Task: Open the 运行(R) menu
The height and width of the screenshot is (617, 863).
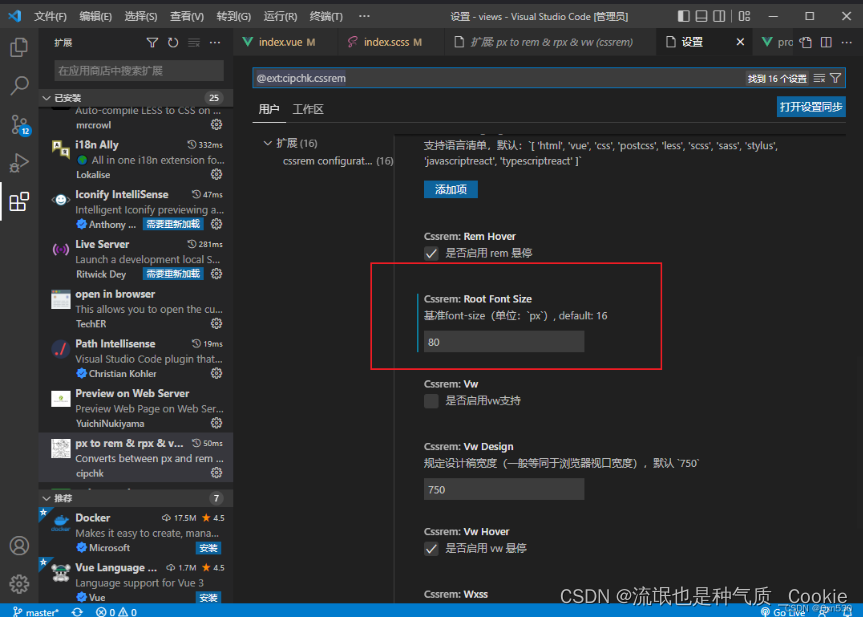Action: [x=280, y=17]
